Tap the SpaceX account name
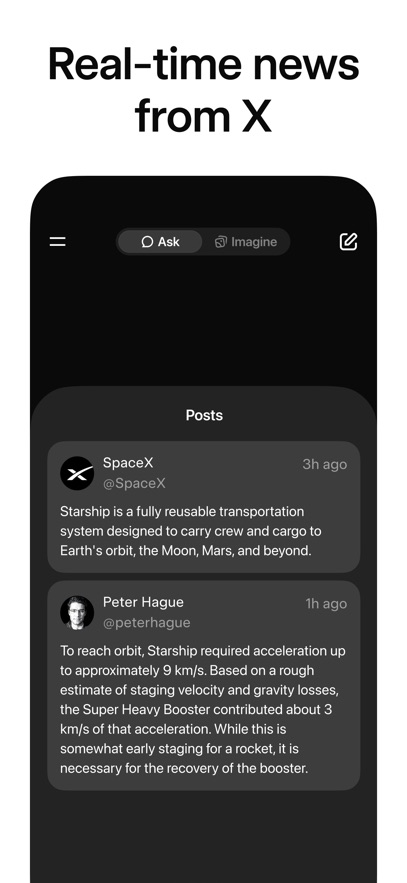This screenshot has width=407, height=883. pos(128,463)
